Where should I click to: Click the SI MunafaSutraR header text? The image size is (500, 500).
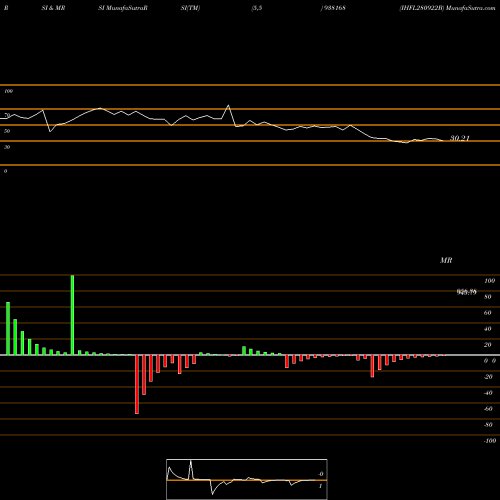tap(123, 8)
